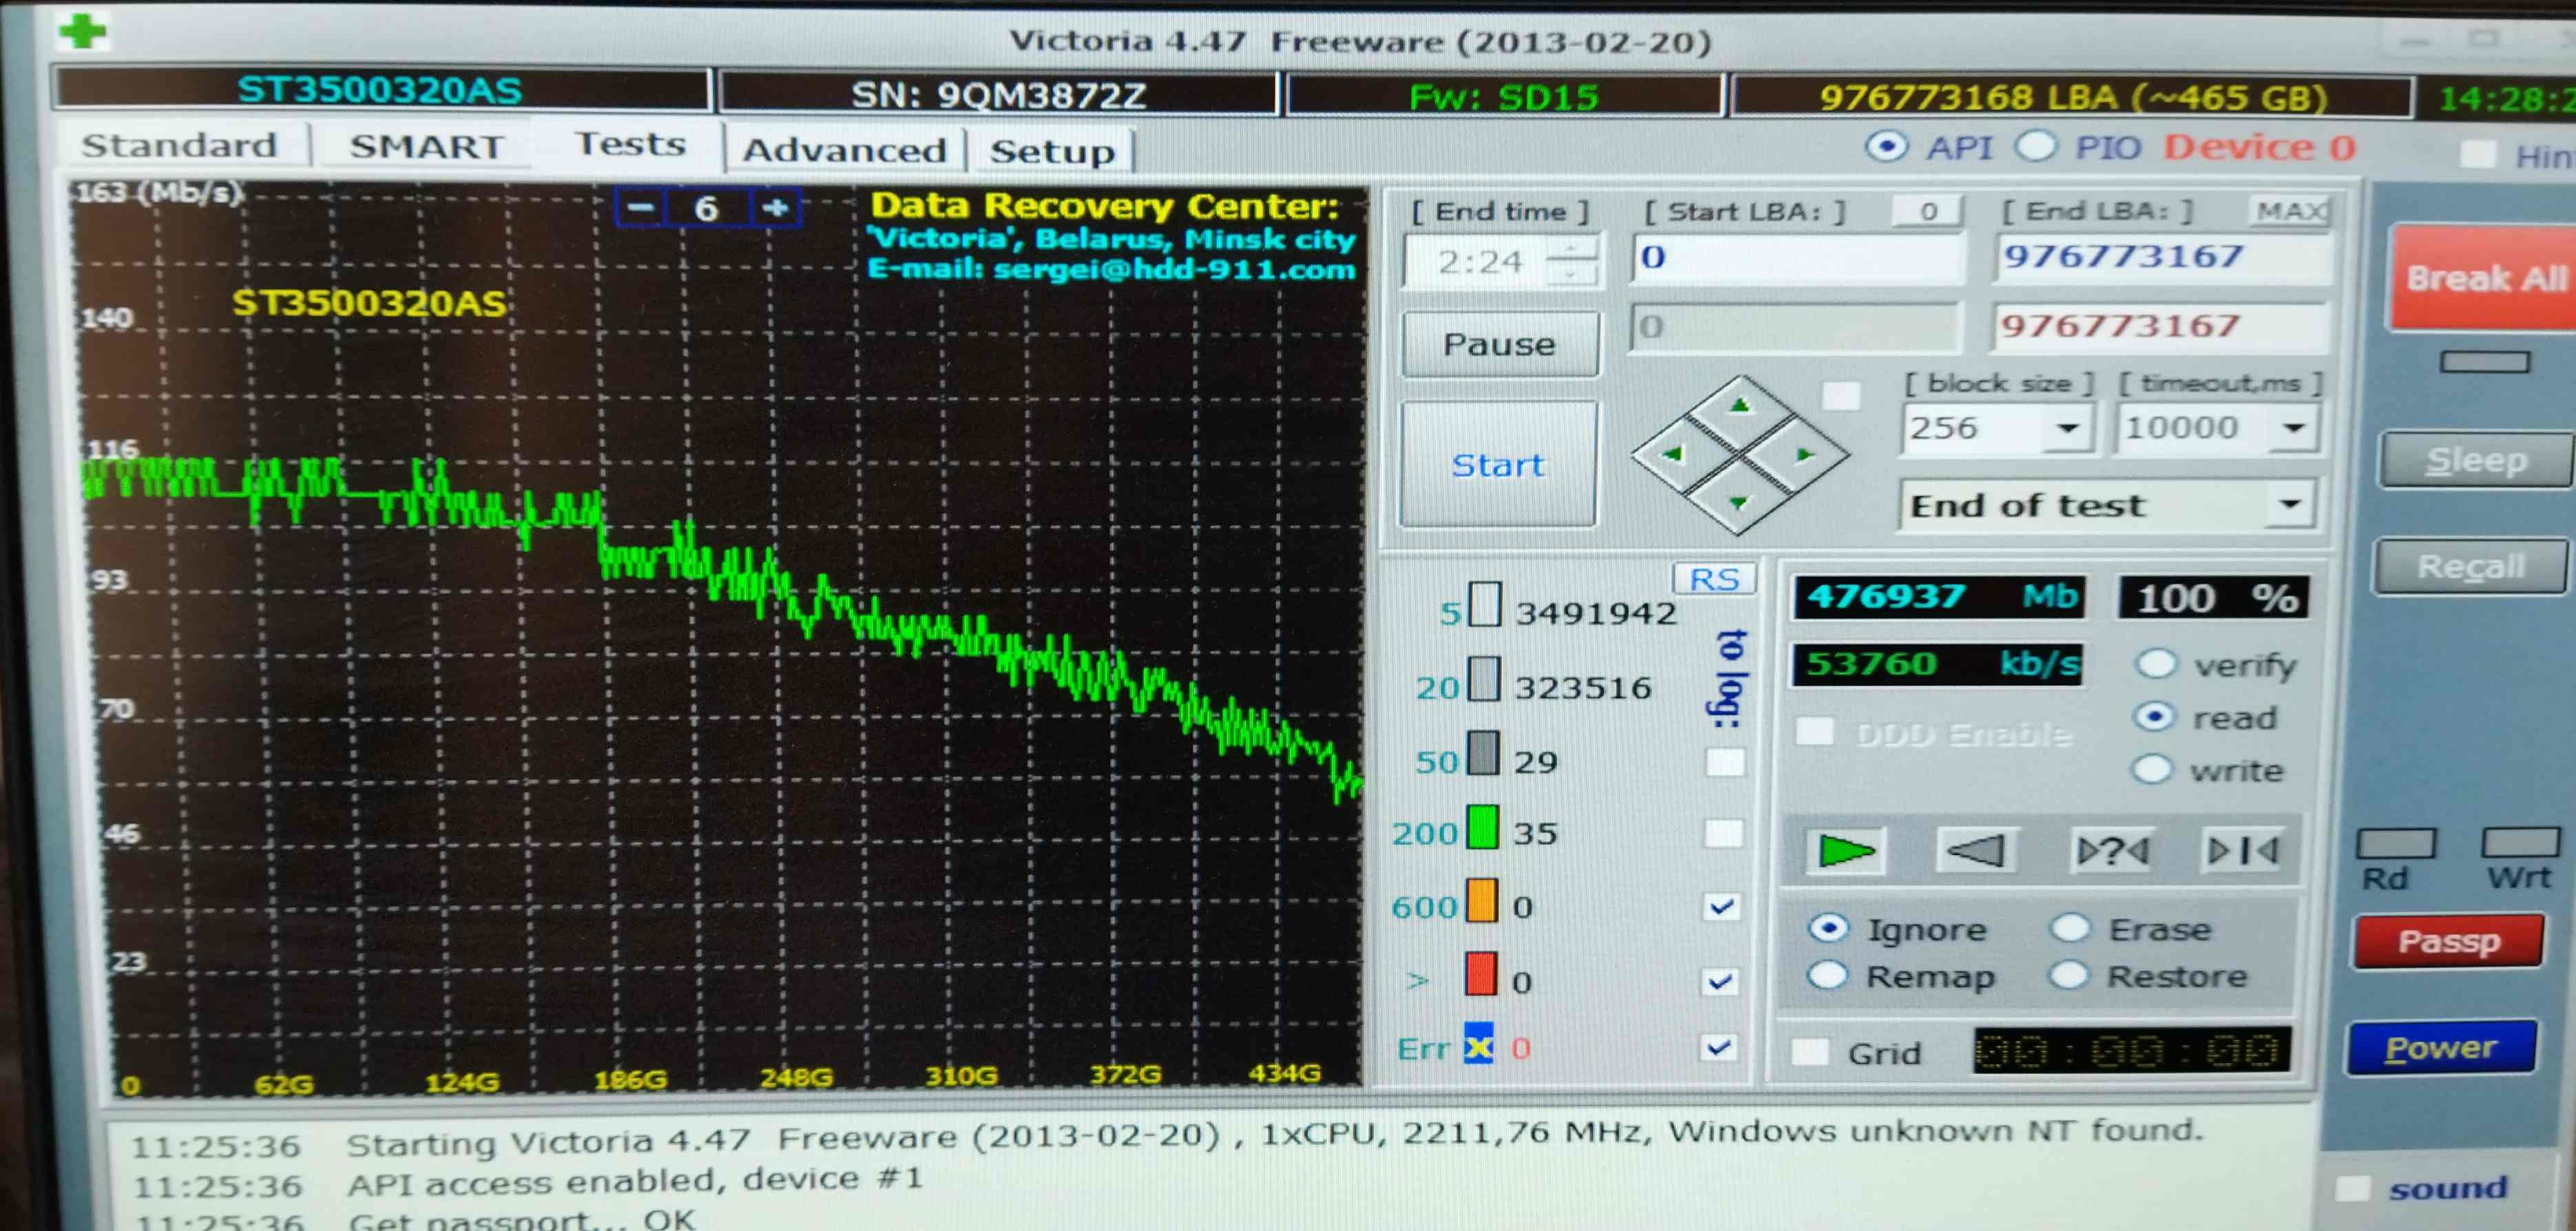
Task: Select the verify test mode
Action: [2156, 664]
